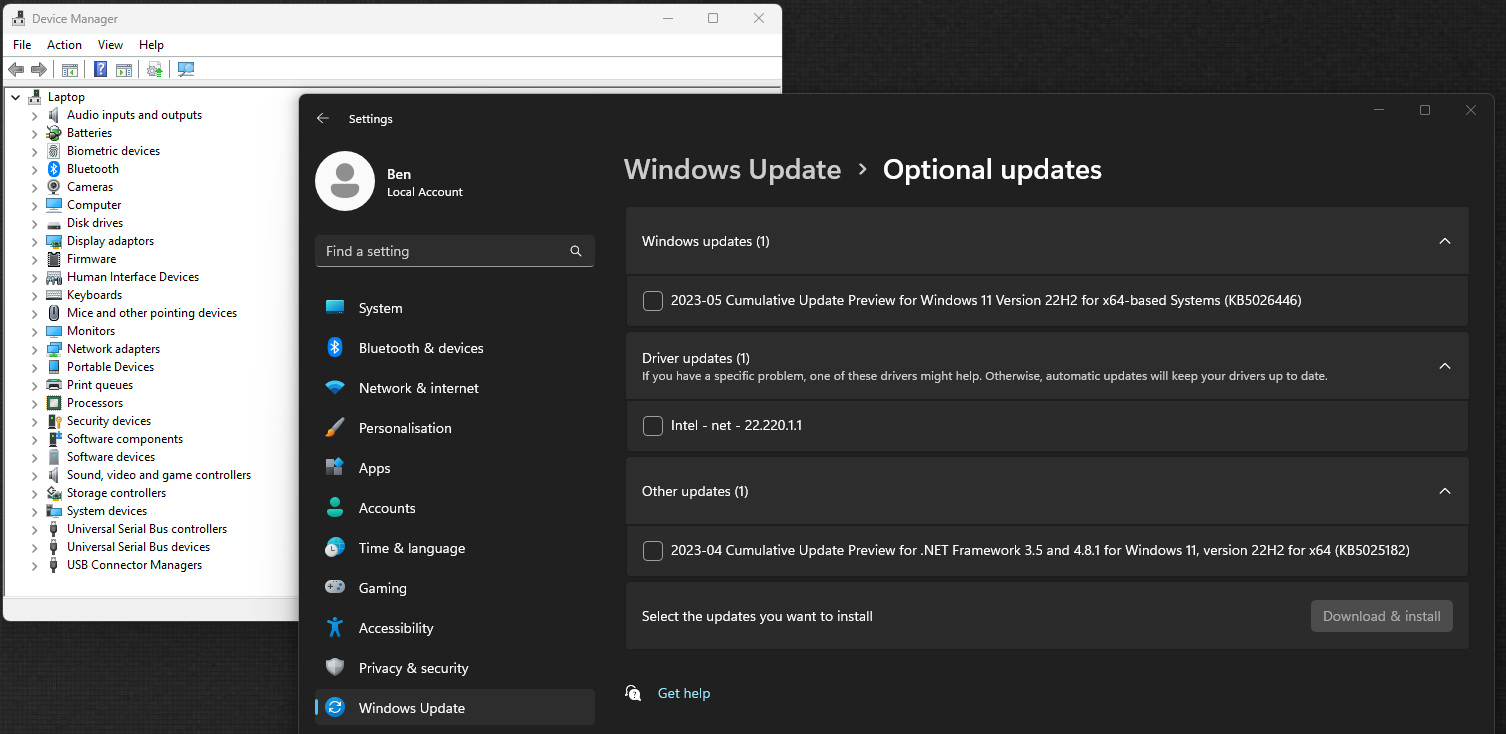Select Storage controllers tree item
Screen dimensions: 1506x734
click(x=116, y=493)
